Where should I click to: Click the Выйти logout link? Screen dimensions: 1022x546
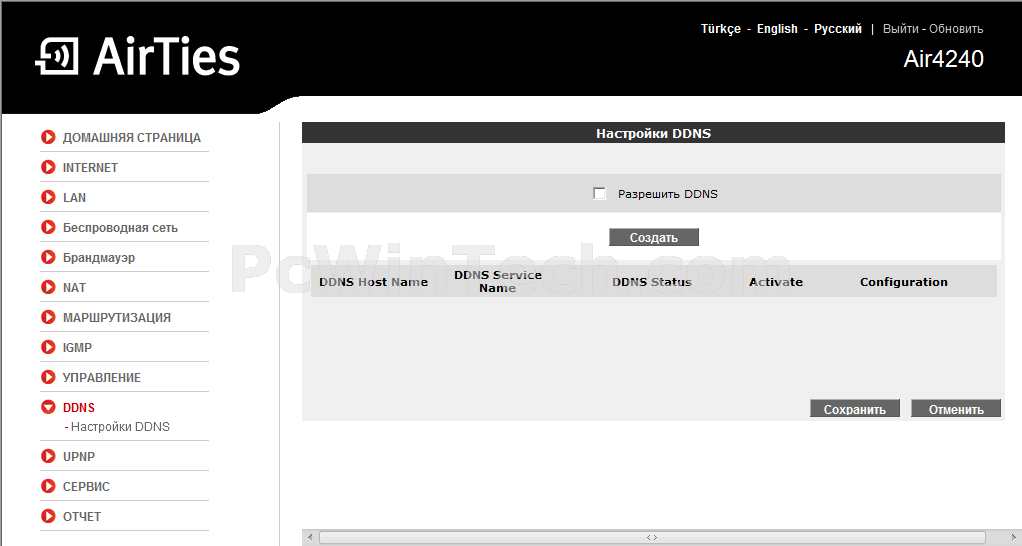click(x=901, y=29)
